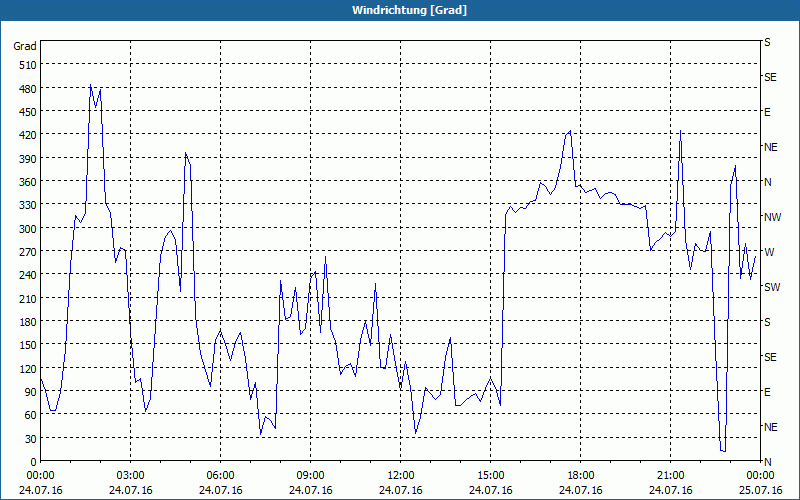
Task: Click the 03:00 time axis label
Action: pos(130,476)
